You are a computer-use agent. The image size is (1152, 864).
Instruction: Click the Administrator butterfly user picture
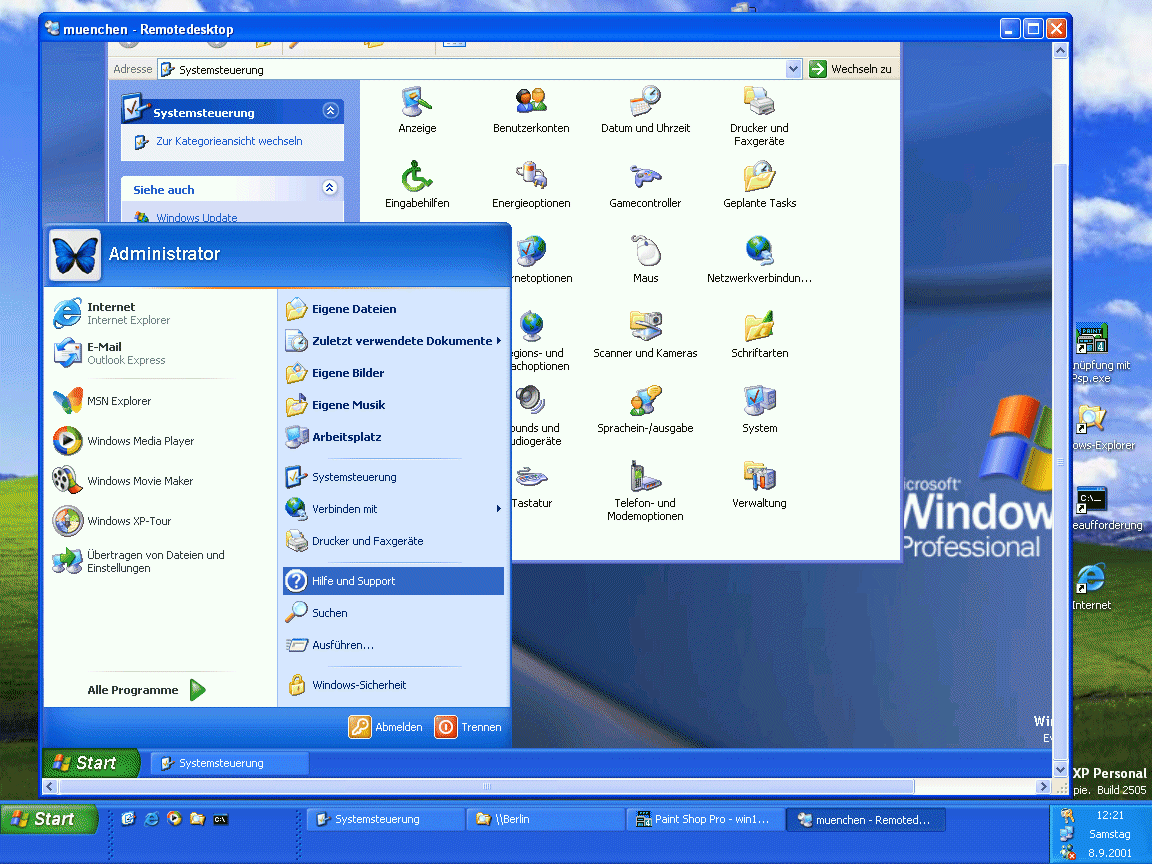click(75, 255)
